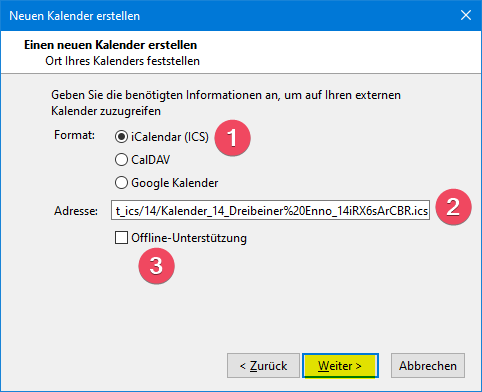This screenshot has height=392, width=482.
Task: Choose the CalDAV format radio button
Action: [121, 160]
